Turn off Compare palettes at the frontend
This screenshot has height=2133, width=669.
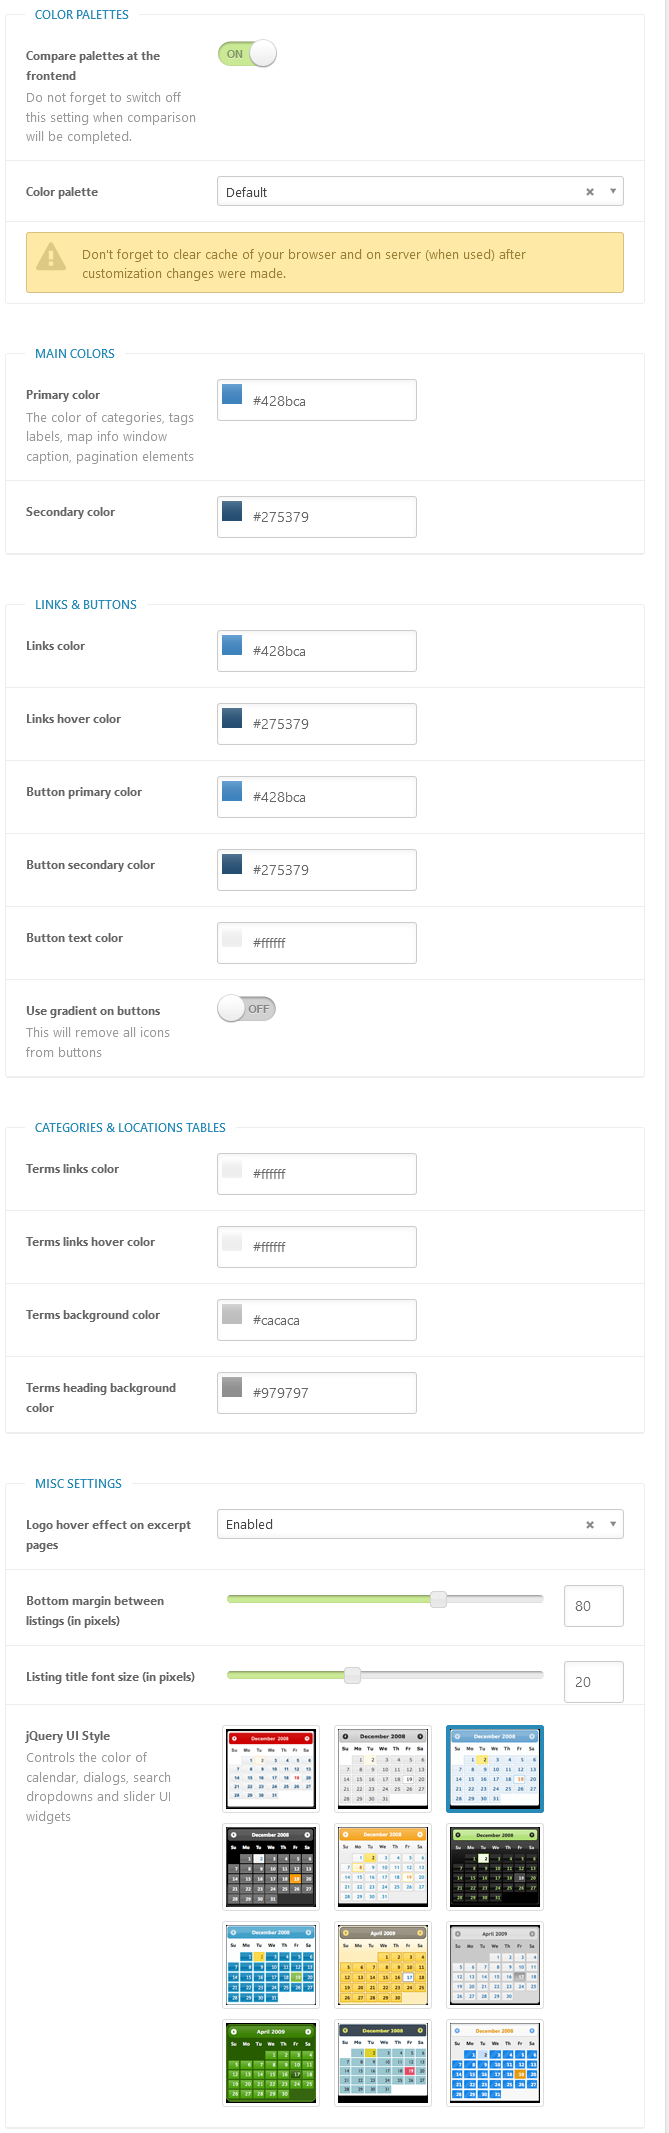pyautogui.click(x=247, y=54)
